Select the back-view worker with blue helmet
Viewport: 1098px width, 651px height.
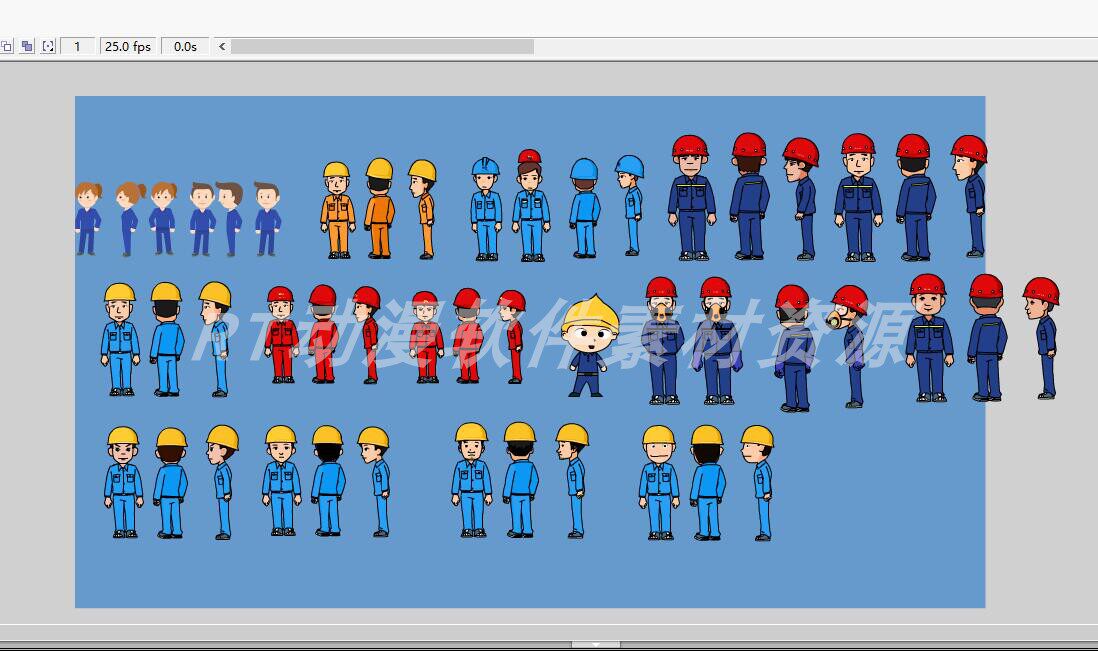click(584, 208)
